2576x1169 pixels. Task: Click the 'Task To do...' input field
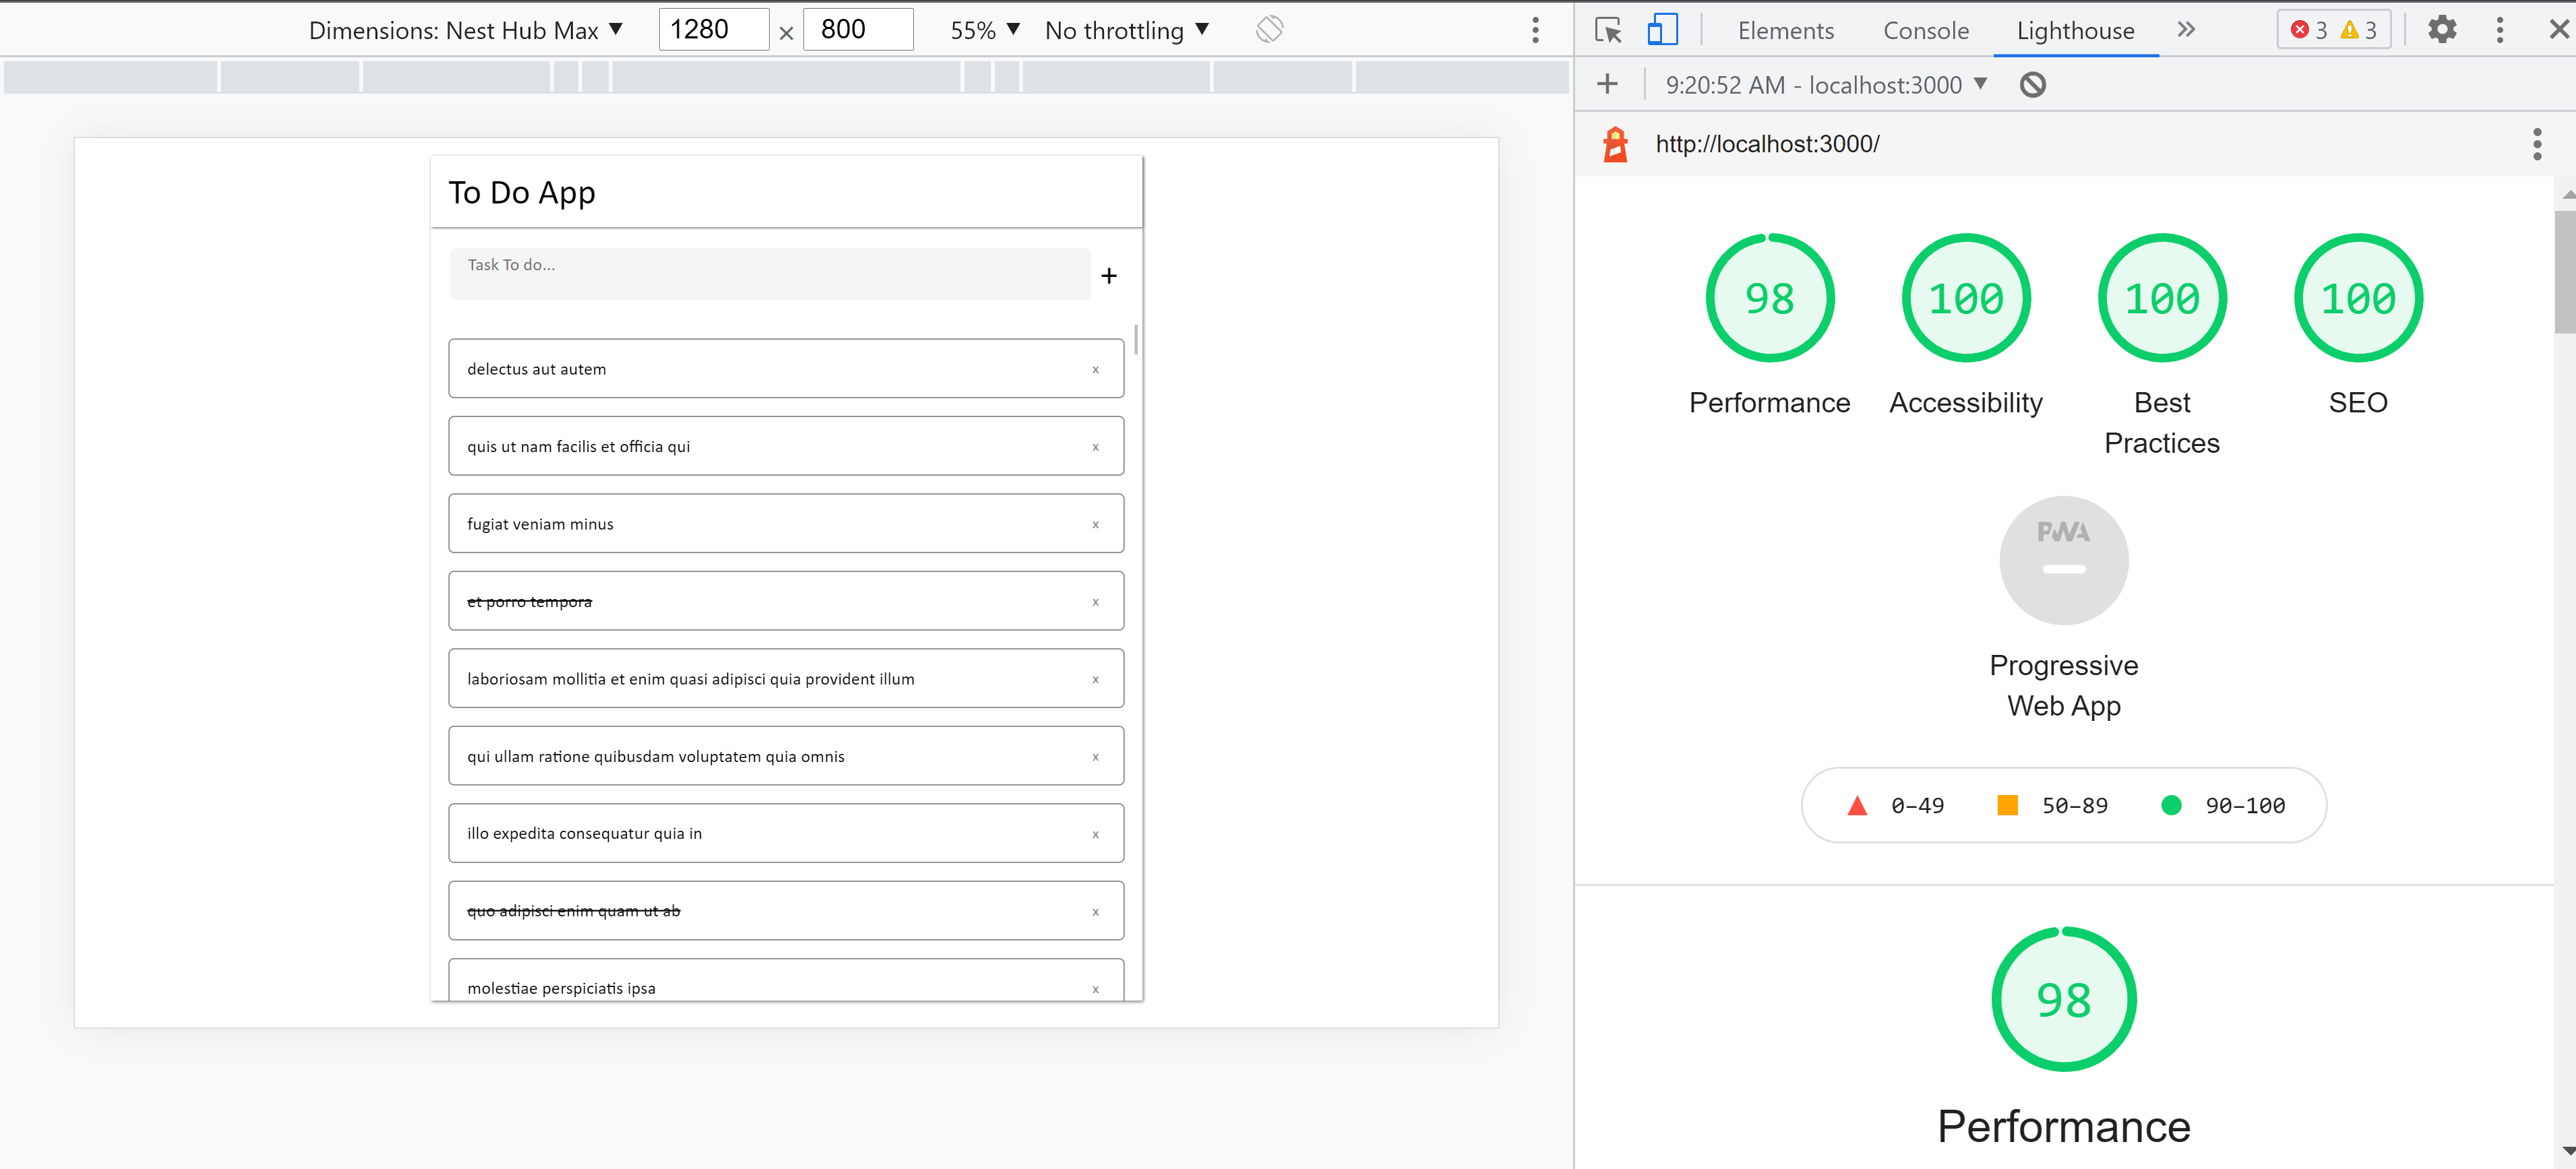pyautogui.click(x=770, y=273)
